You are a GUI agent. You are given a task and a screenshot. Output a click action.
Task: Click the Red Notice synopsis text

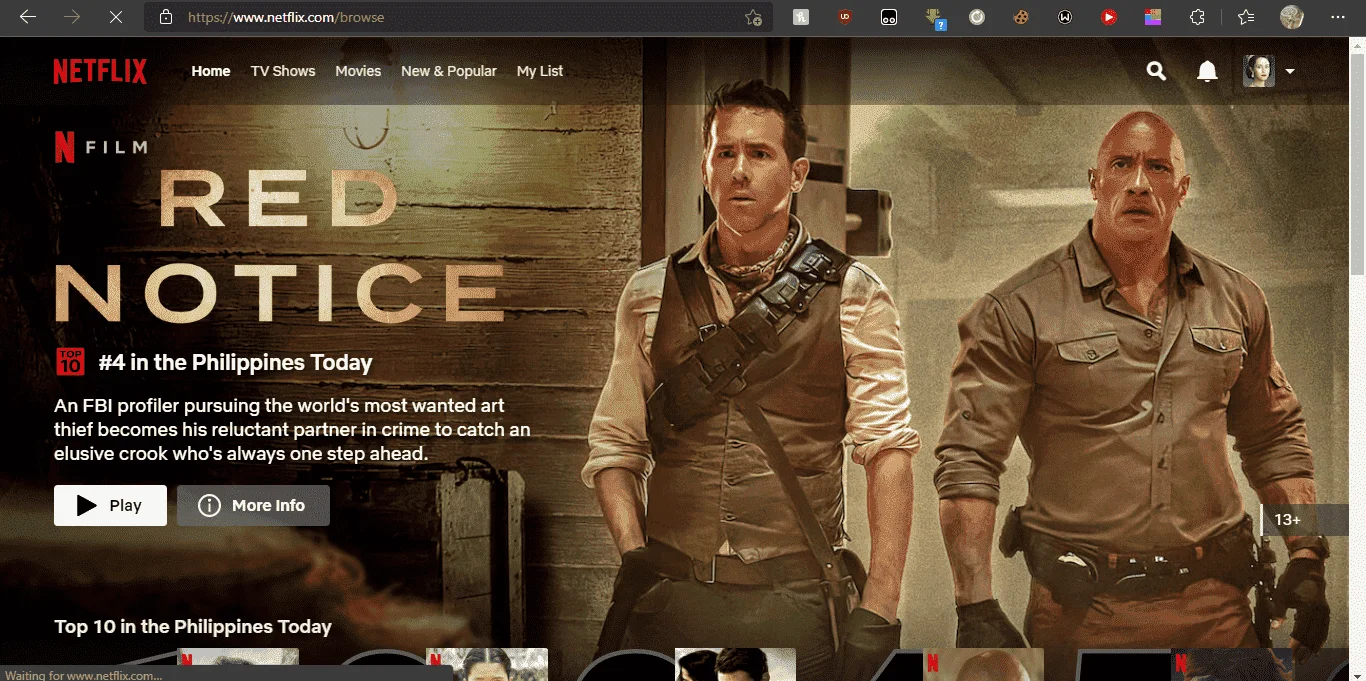pyautogui.click(x=292, y=430)
